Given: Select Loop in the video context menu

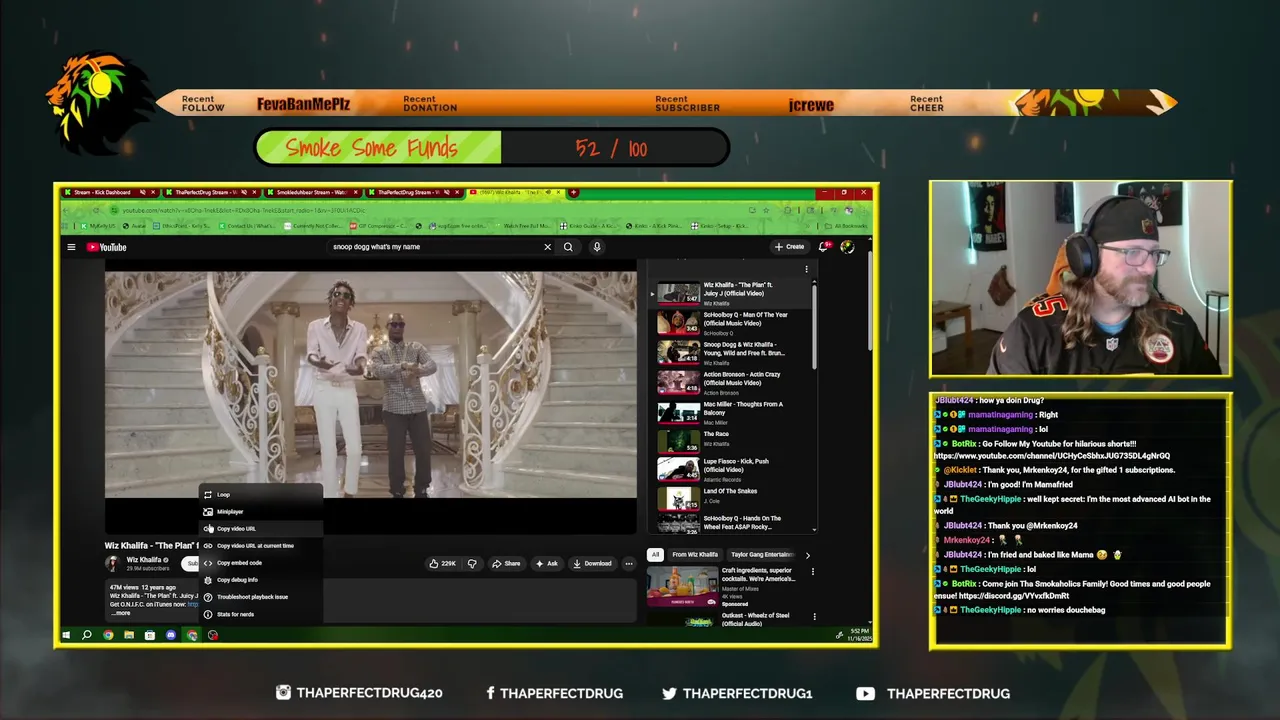Looking at the screenshot, I should tap(260, 494).
